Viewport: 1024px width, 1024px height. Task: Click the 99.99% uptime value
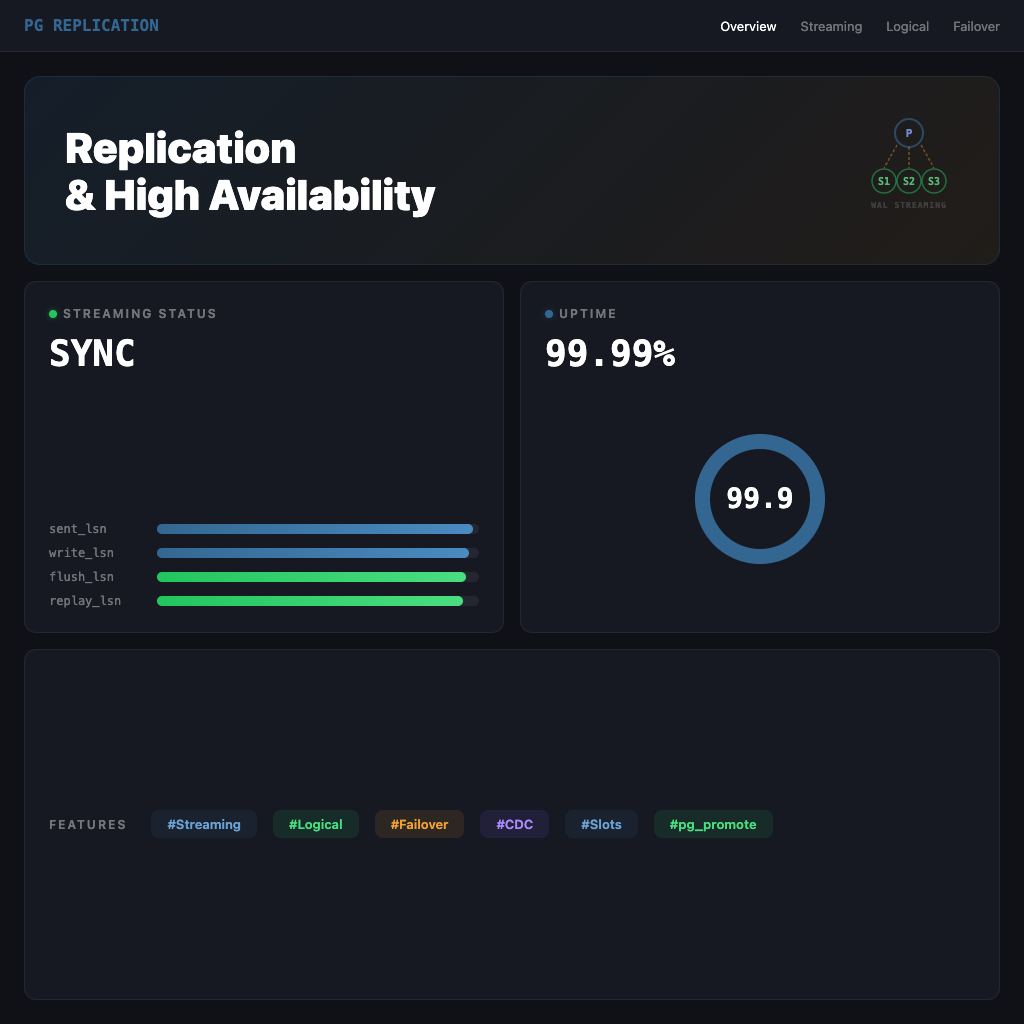[x=610, y=353]
